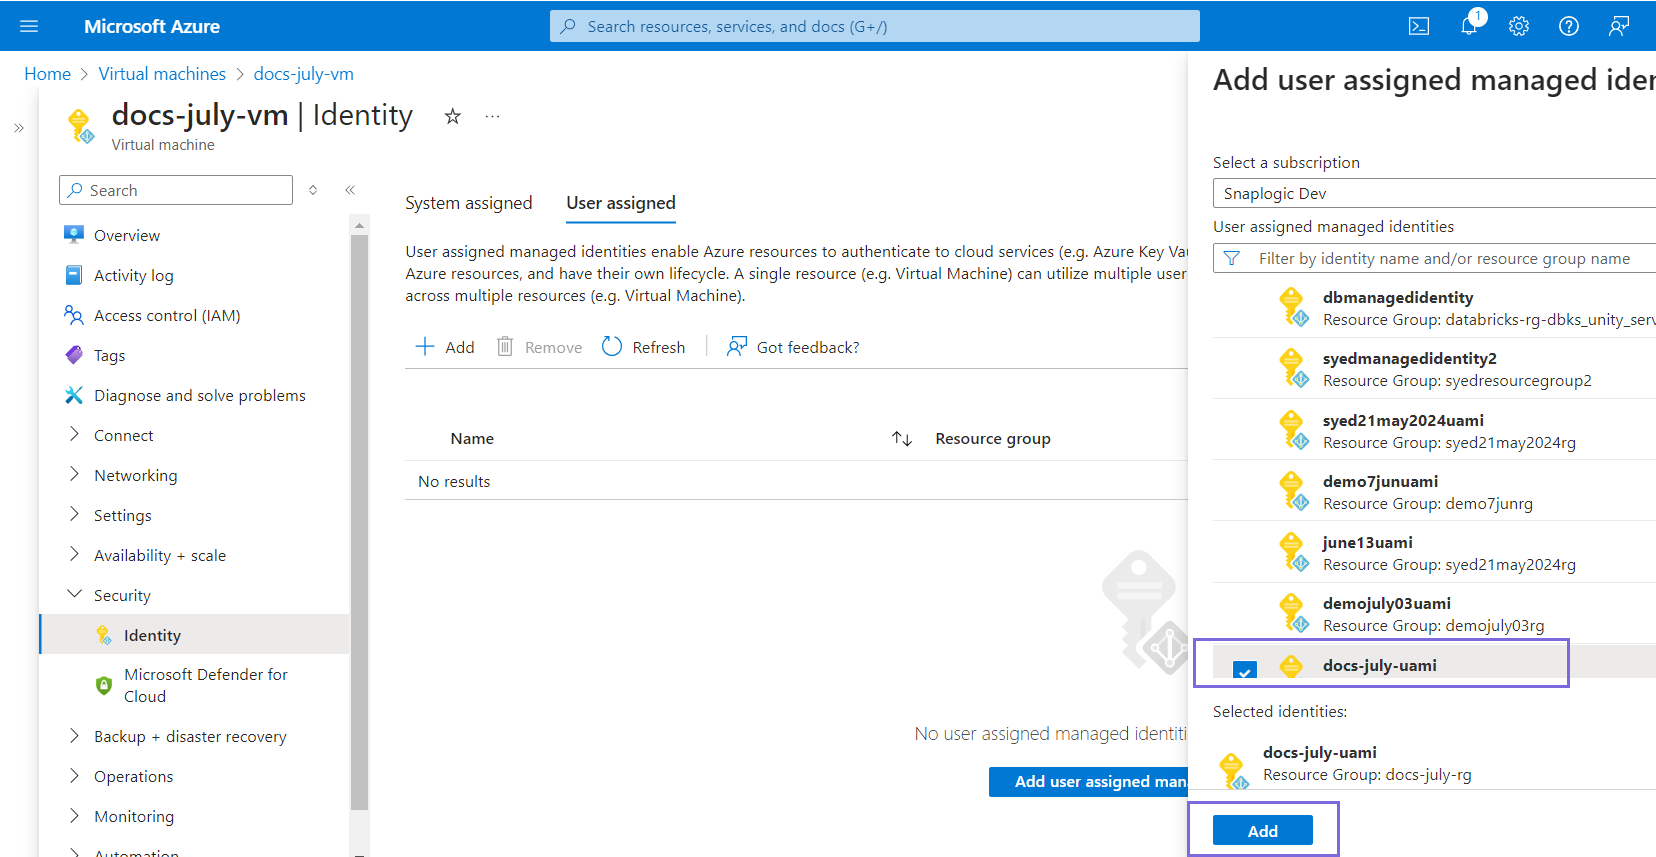Uncheck the docs-july-uami checkbox
The width and height of the screenshot is (1656, 857).
(x=1244, y=669)
